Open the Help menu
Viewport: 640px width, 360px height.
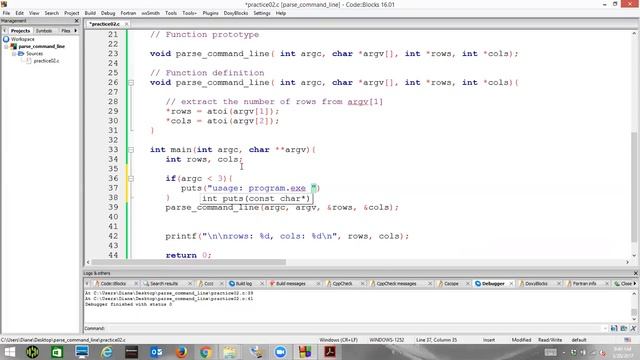(281, 13)
